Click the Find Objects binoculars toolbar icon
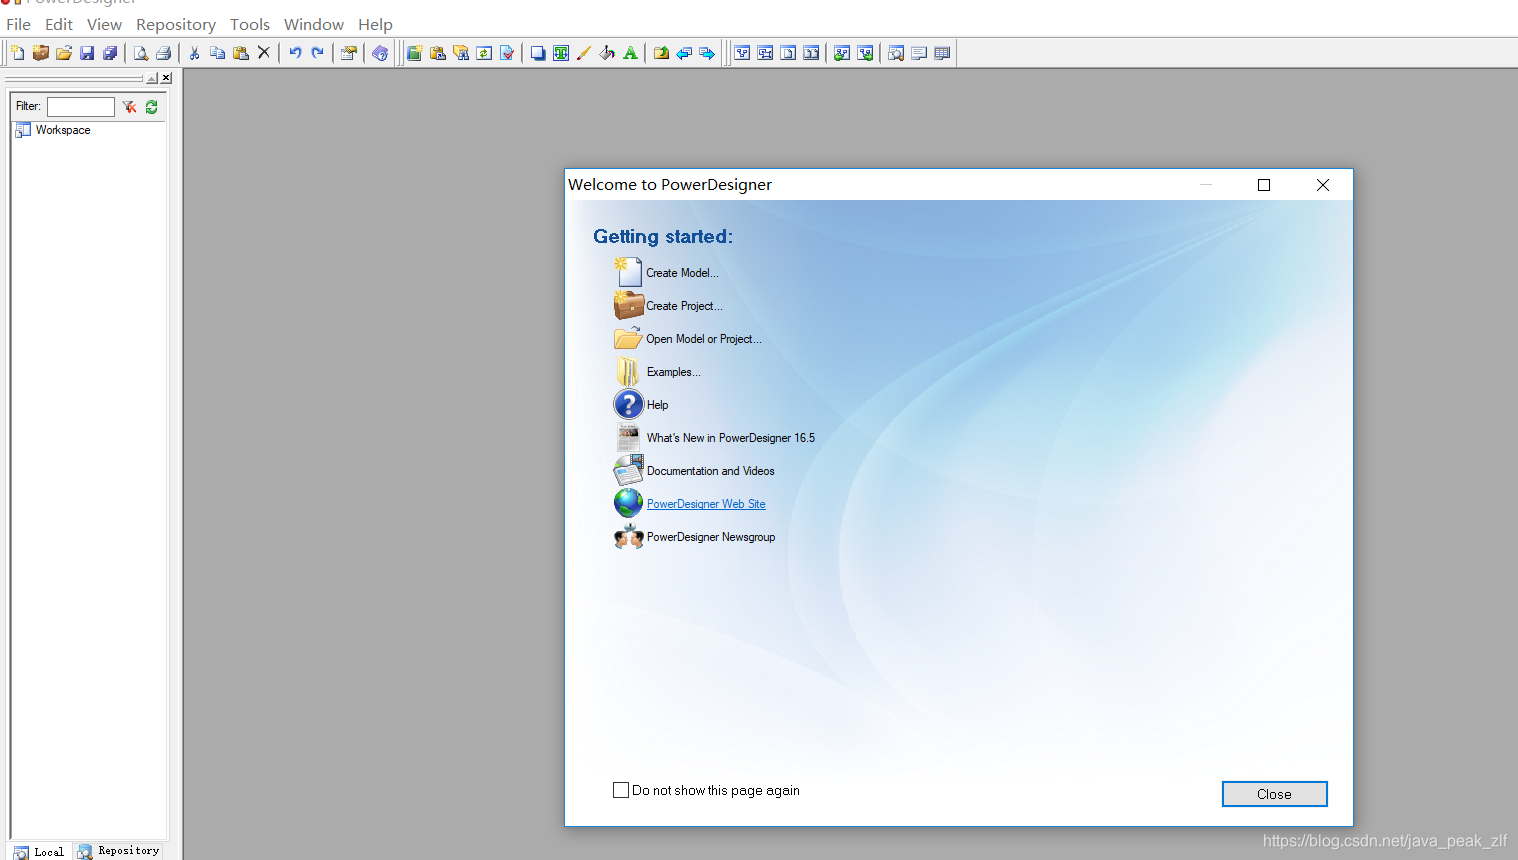This screenshot has width=1518, height=860. [x=461, y=53]
